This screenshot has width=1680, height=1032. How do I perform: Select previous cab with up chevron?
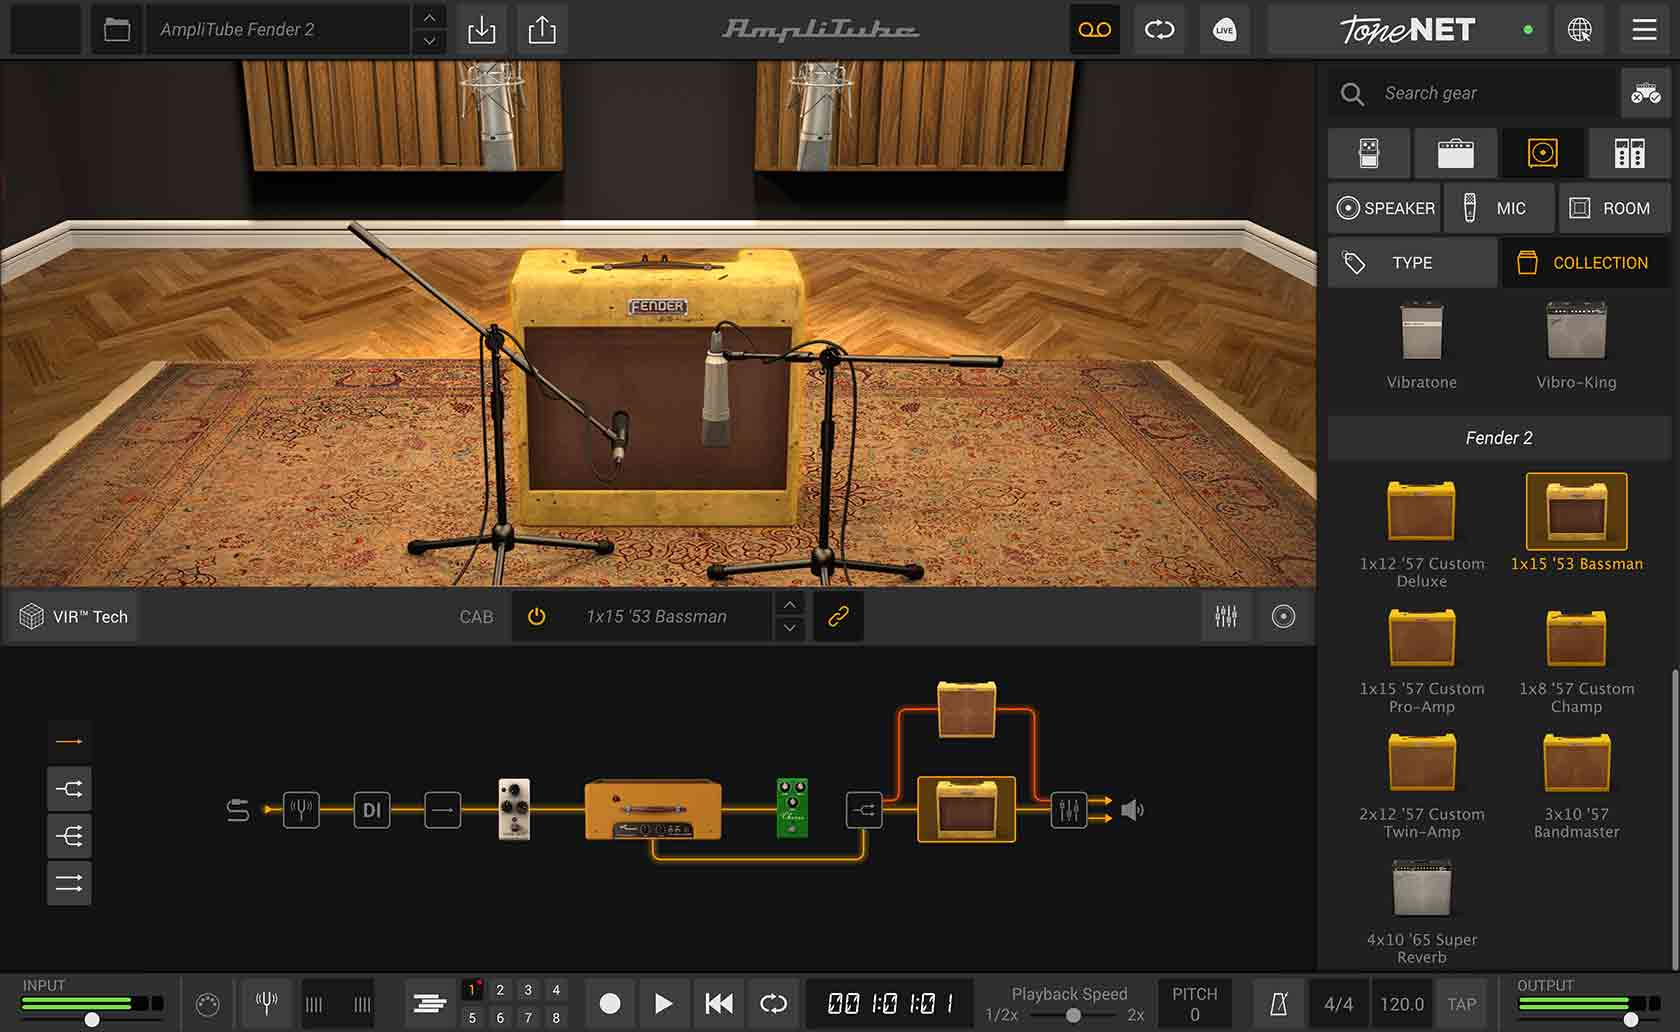790,605
